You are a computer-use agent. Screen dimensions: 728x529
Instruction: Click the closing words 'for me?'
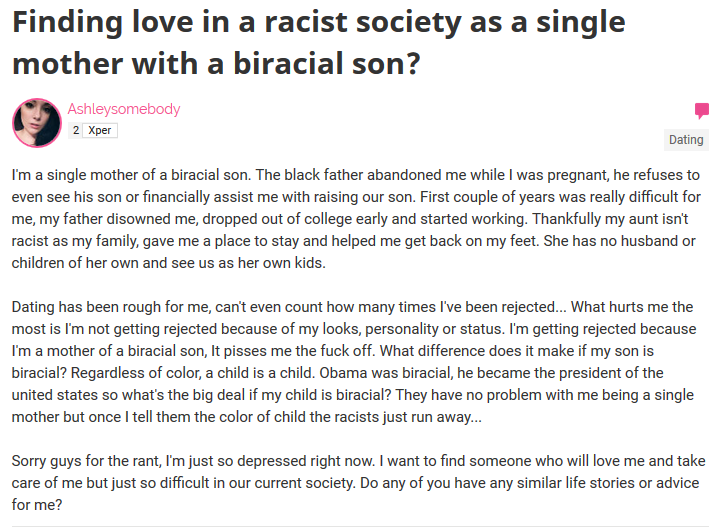[x=37, y=505]
